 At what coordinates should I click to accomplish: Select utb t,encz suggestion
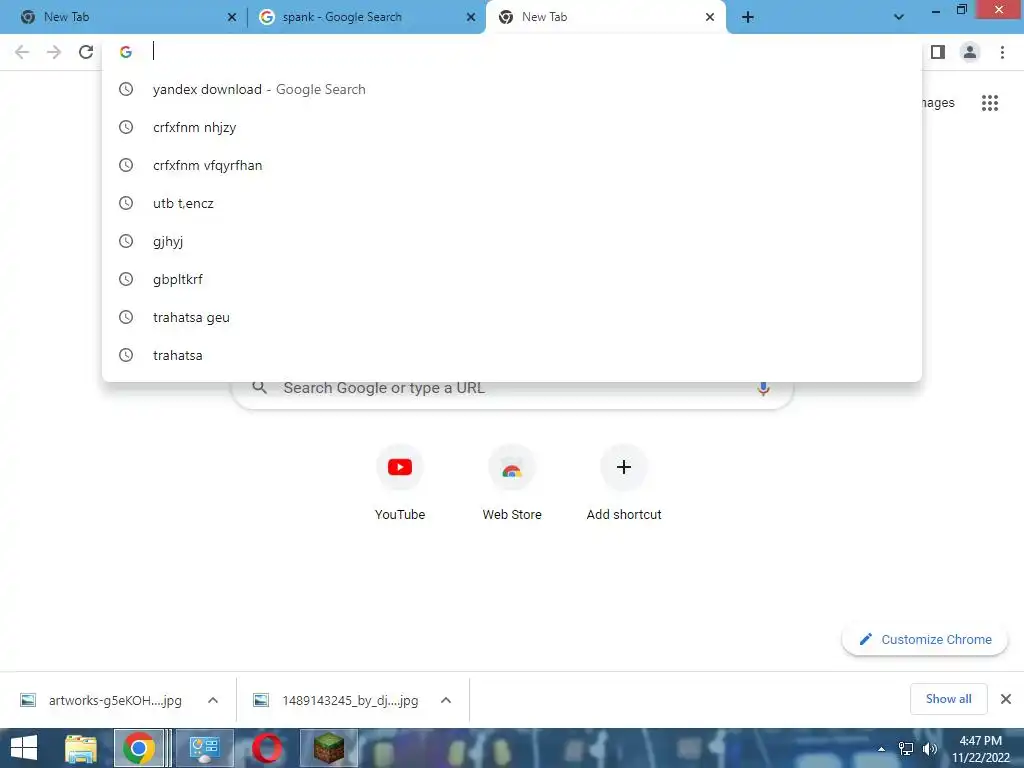pyautogui.click(x=512, y=203)
